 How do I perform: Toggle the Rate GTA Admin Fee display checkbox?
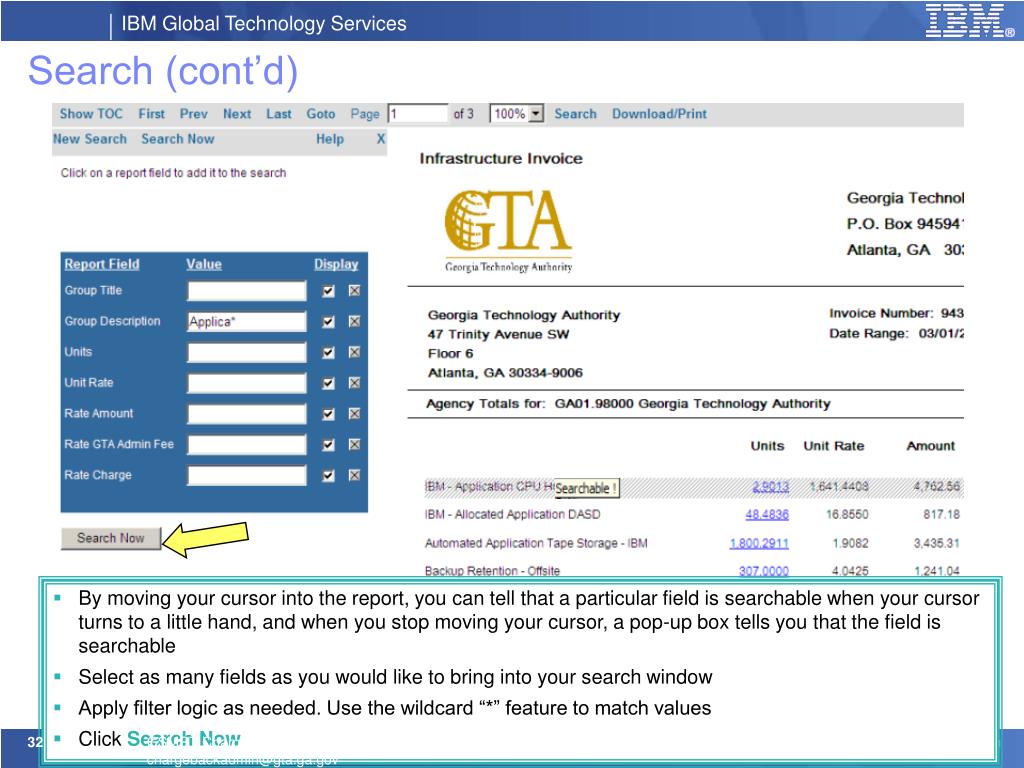[x=328, y=444]
